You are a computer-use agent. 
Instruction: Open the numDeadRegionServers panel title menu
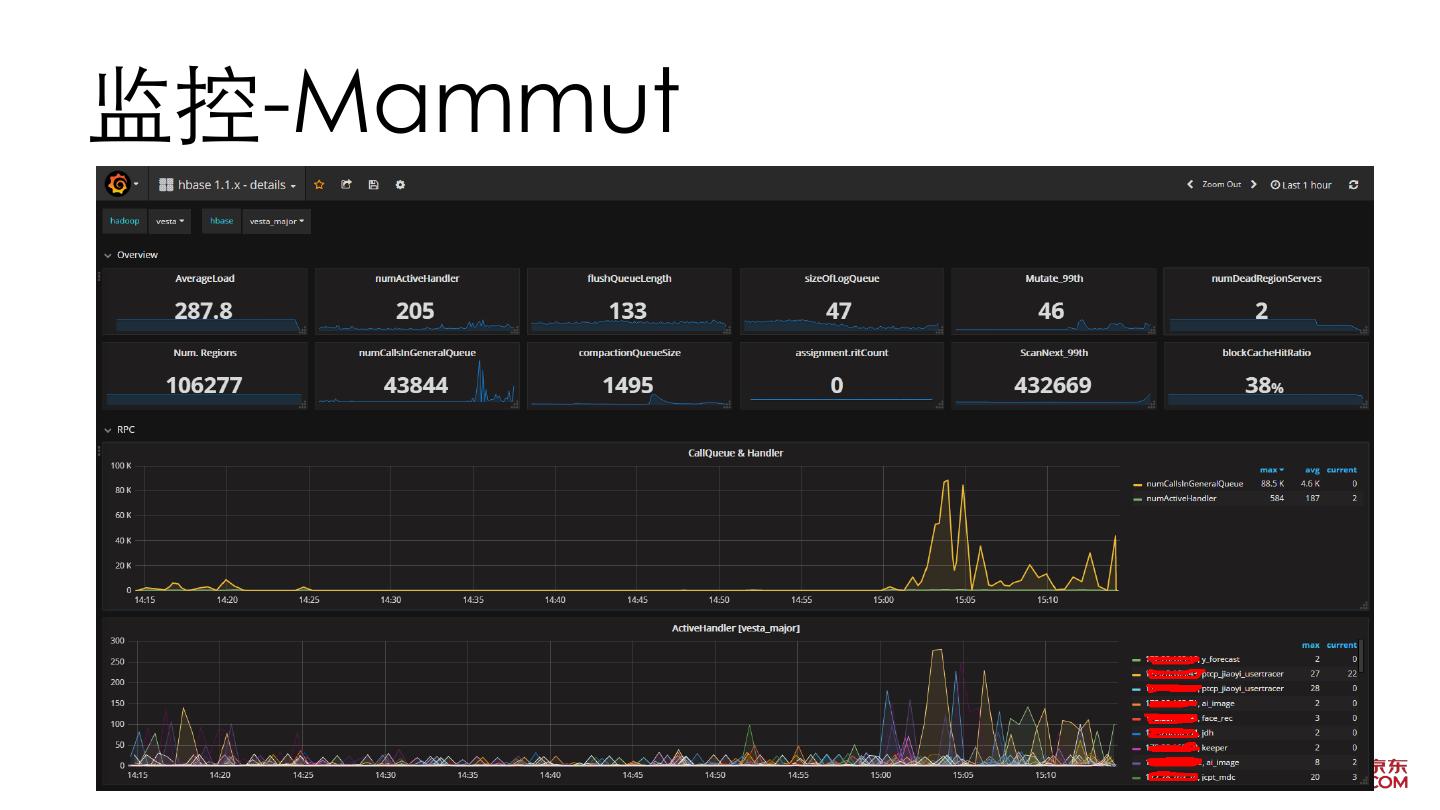(x=1266, y=279)
